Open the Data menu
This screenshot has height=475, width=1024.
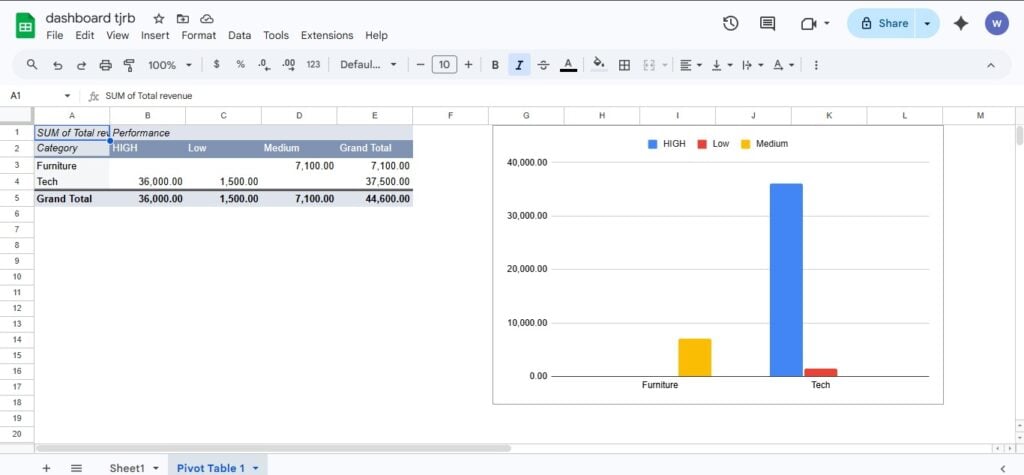(240, 35)
